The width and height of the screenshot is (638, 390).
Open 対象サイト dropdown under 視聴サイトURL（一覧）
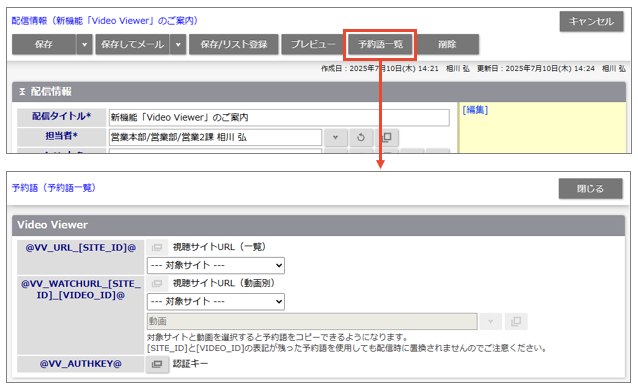pos(216,265)
